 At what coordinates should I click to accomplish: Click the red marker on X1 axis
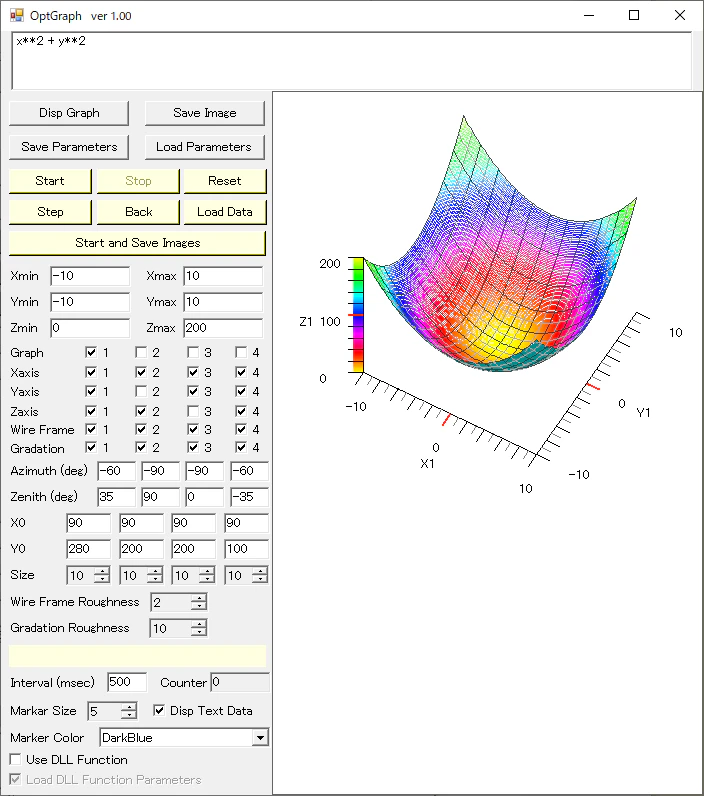click(x=446, y=420)
